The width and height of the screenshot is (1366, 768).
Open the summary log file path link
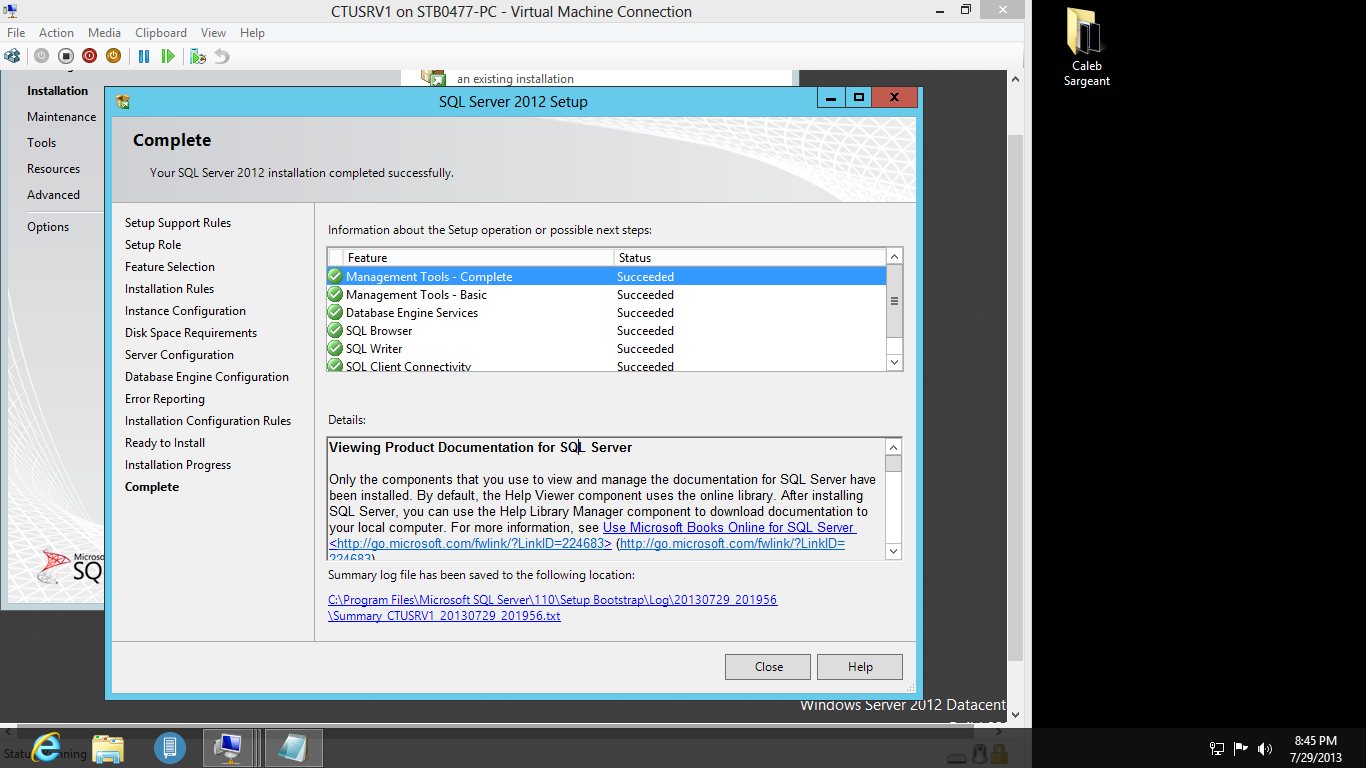click(552, 608)
